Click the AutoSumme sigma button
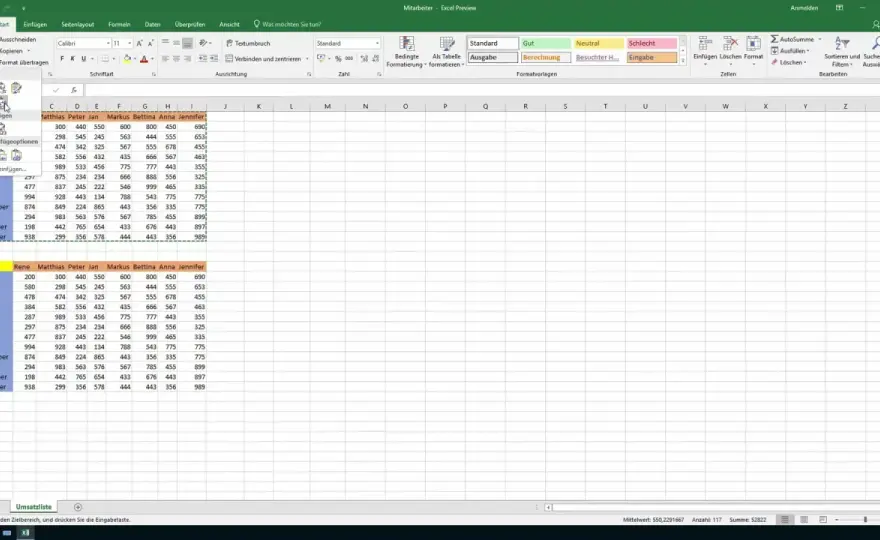 coord(792,39)
